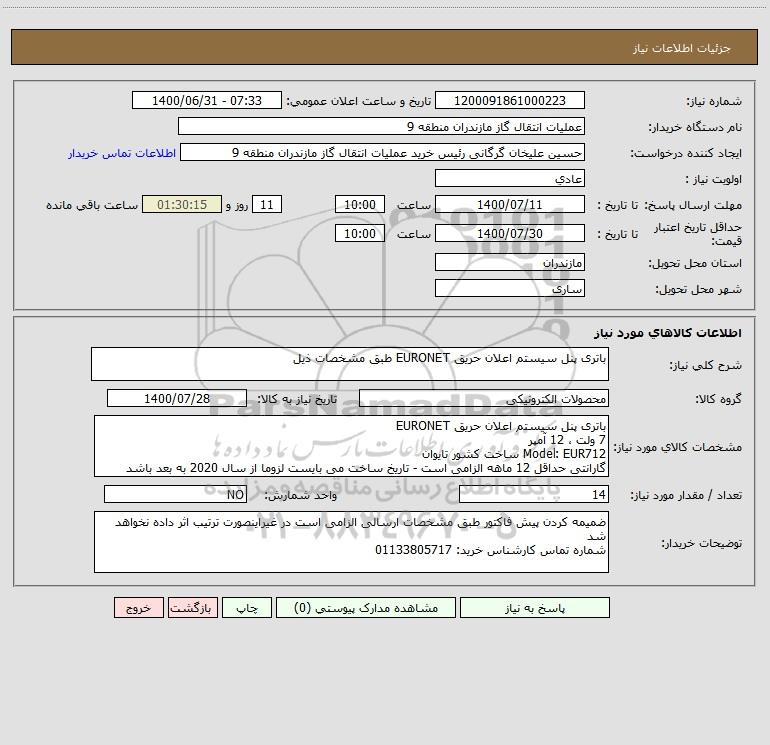770x745 pixels.
Task: Click the واحد شمارش label
Action: tap(301, 495)
